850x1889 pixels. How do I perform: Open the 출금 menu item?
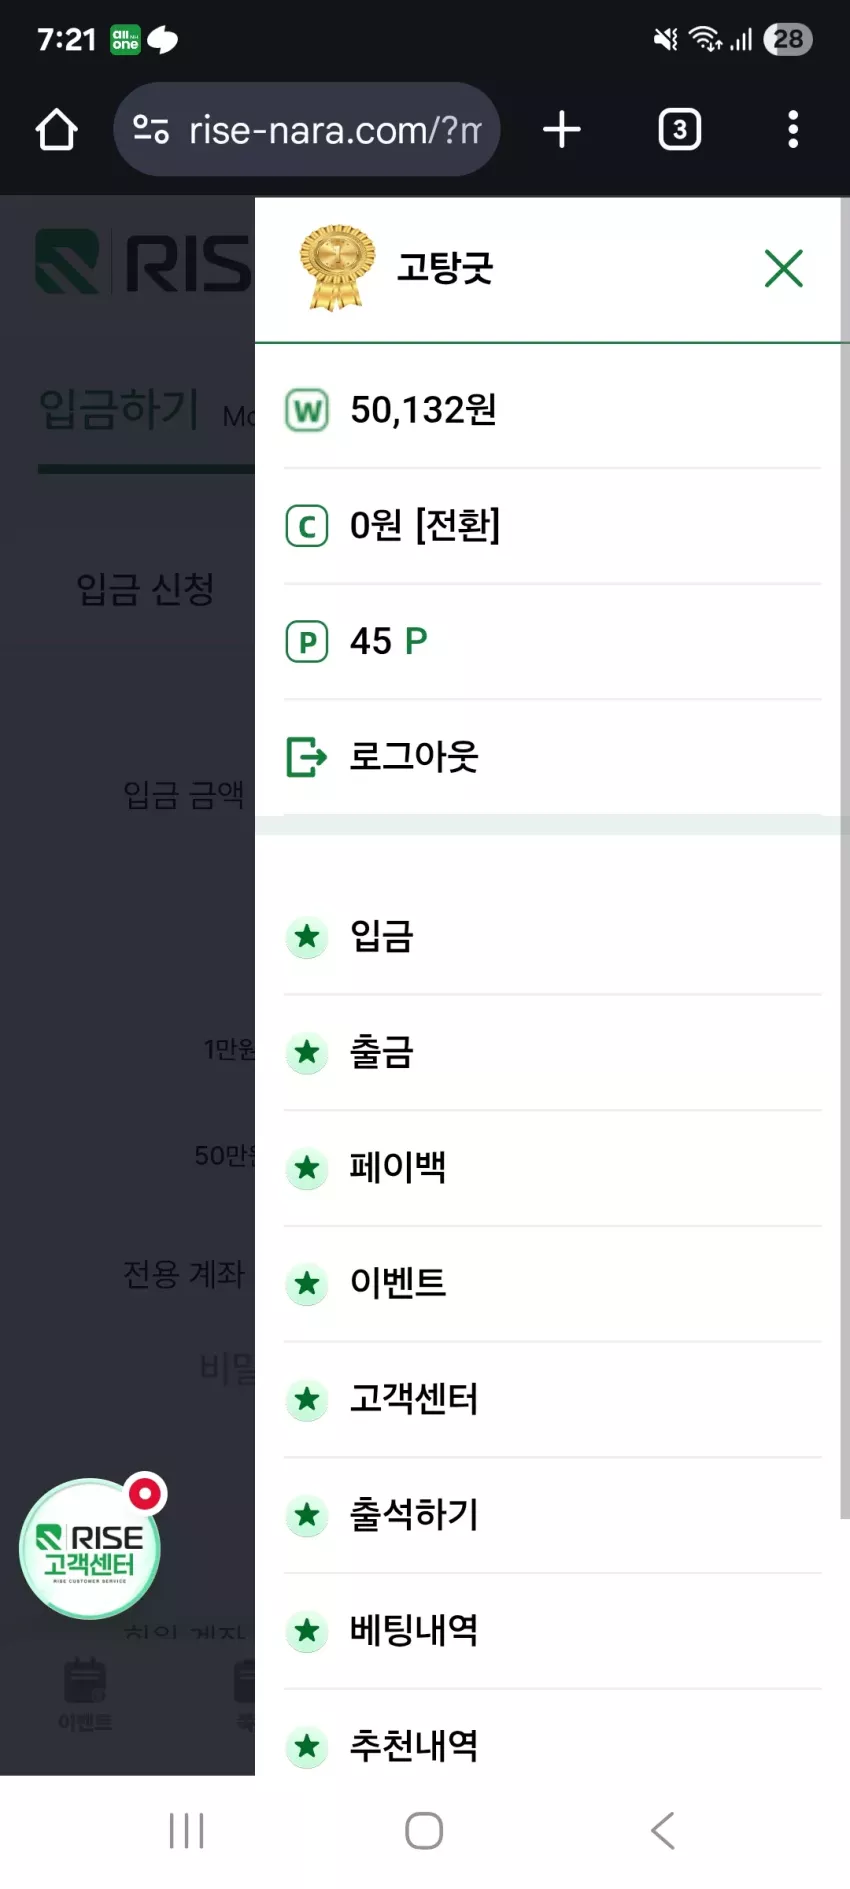point(552,1052)
